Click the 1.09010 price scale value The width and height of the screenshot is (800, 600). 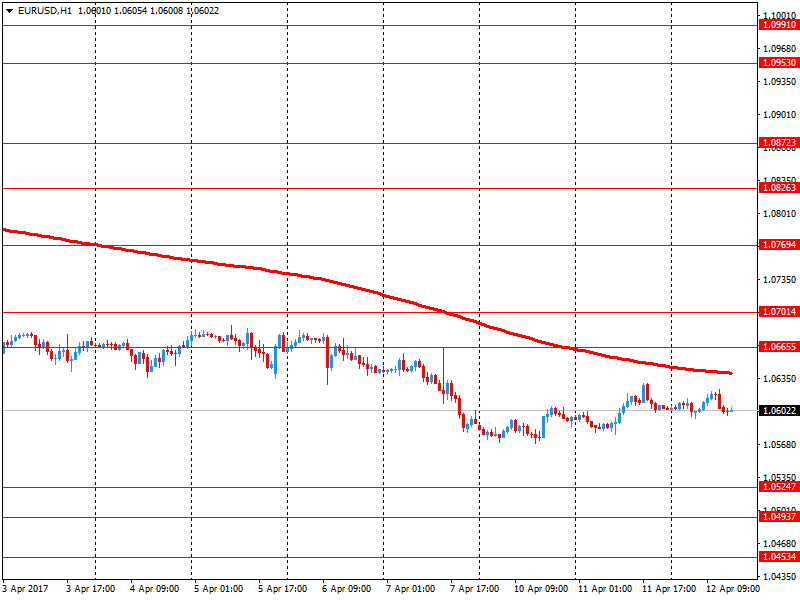[x=780, y=115]
